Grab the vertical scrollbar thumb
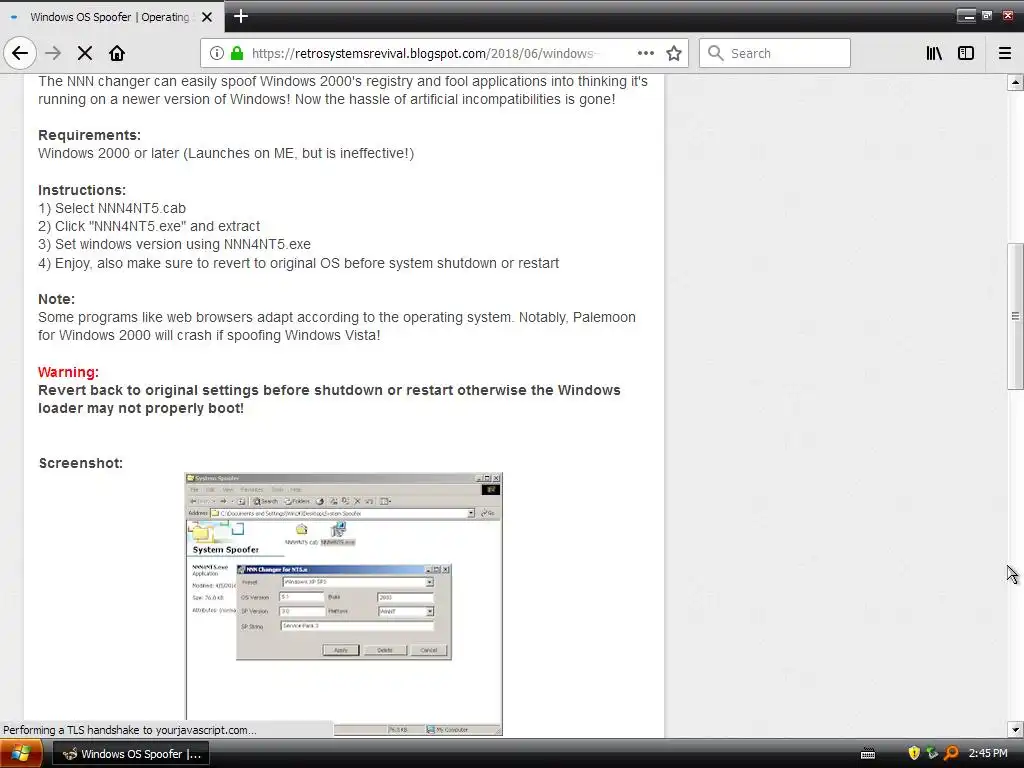This screenshot has height=768, width=1024. click(1015, 317)
